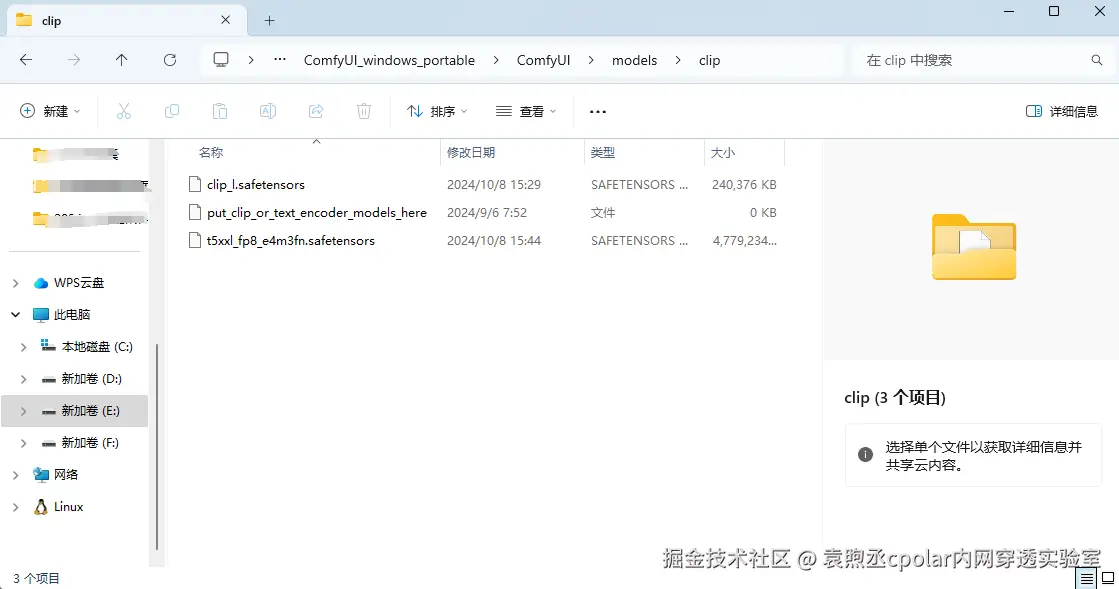Click the t5xxl_fp8_e4m3fn.safetensors file icon
Image resolution: width=1119 pixels, height=589 pixels.
click(195, 241)
